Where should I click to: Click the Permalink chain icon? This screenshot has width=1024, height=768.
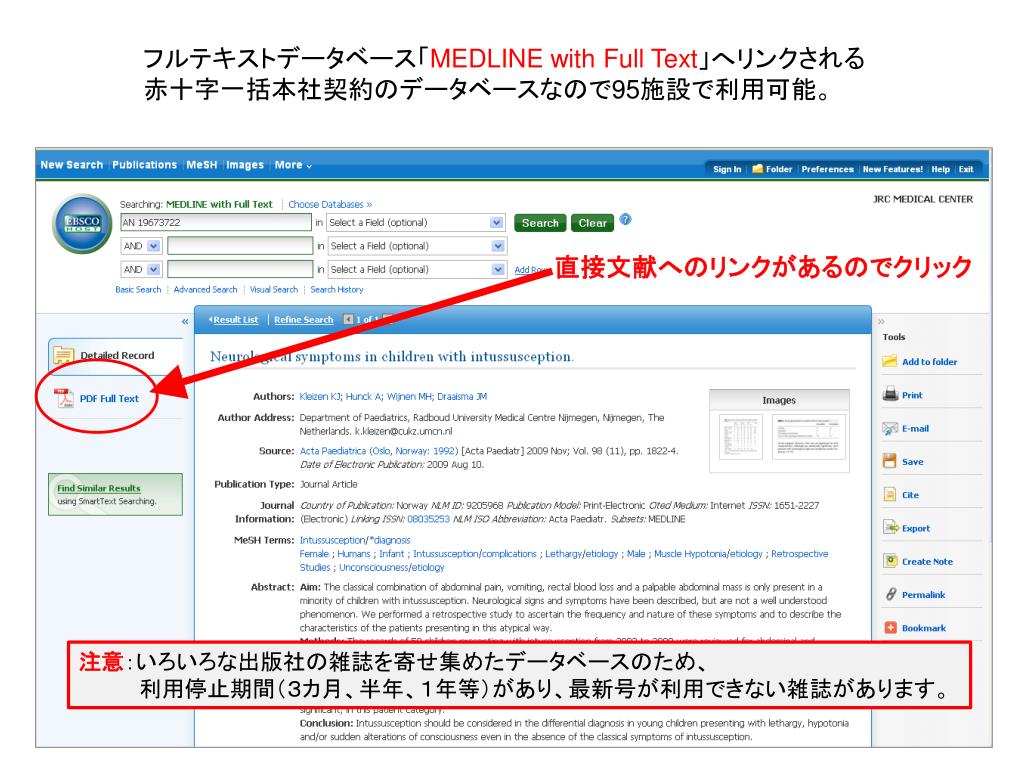(x=890, y=594)
